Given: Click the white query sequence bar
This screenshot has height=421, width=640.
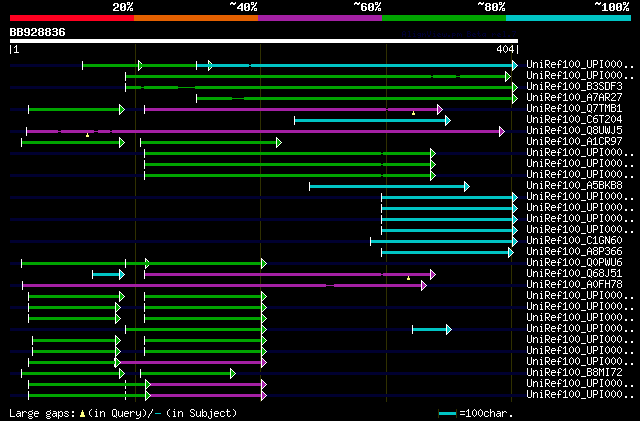Looking at the screenshot, I should (264, 41).
